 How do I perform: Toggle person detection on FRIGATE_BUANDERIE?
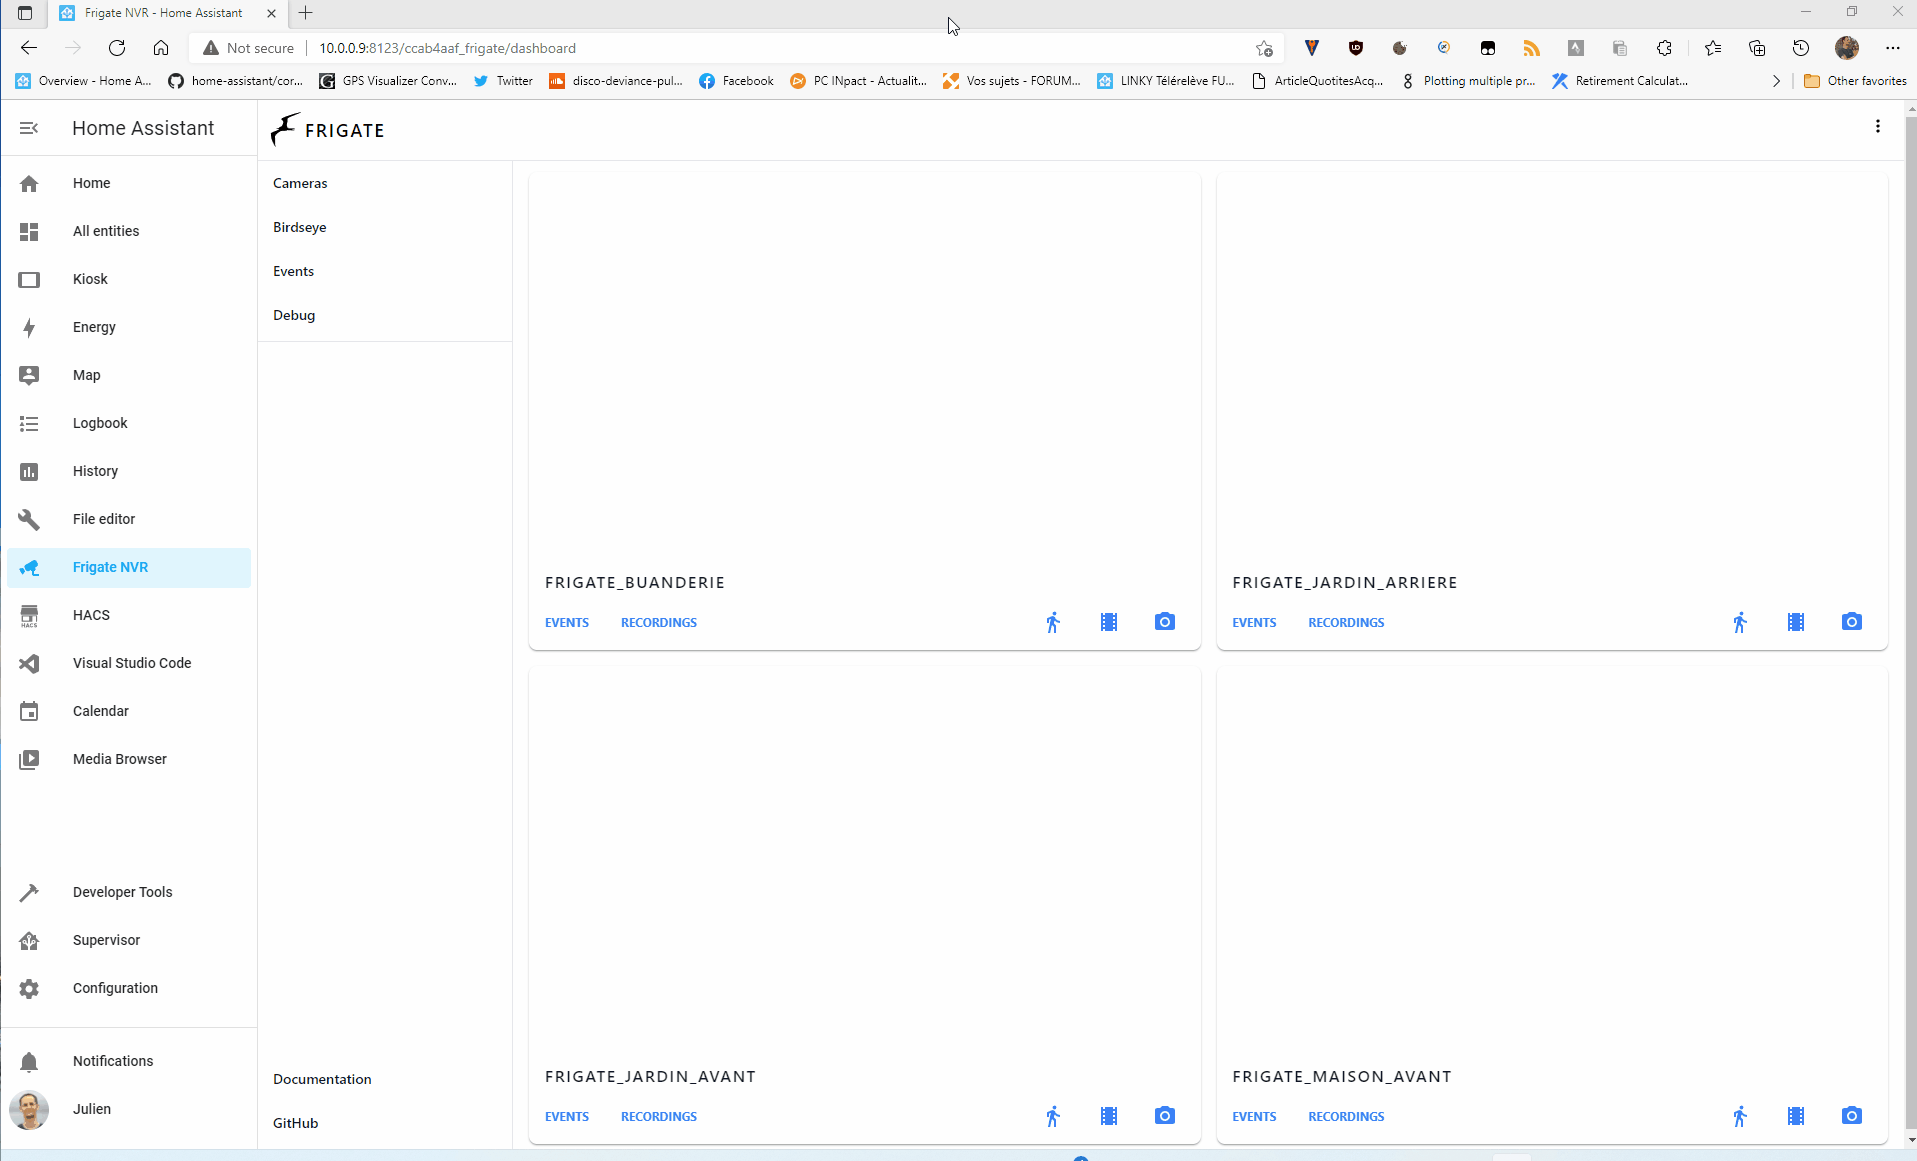pos(1053,621)
